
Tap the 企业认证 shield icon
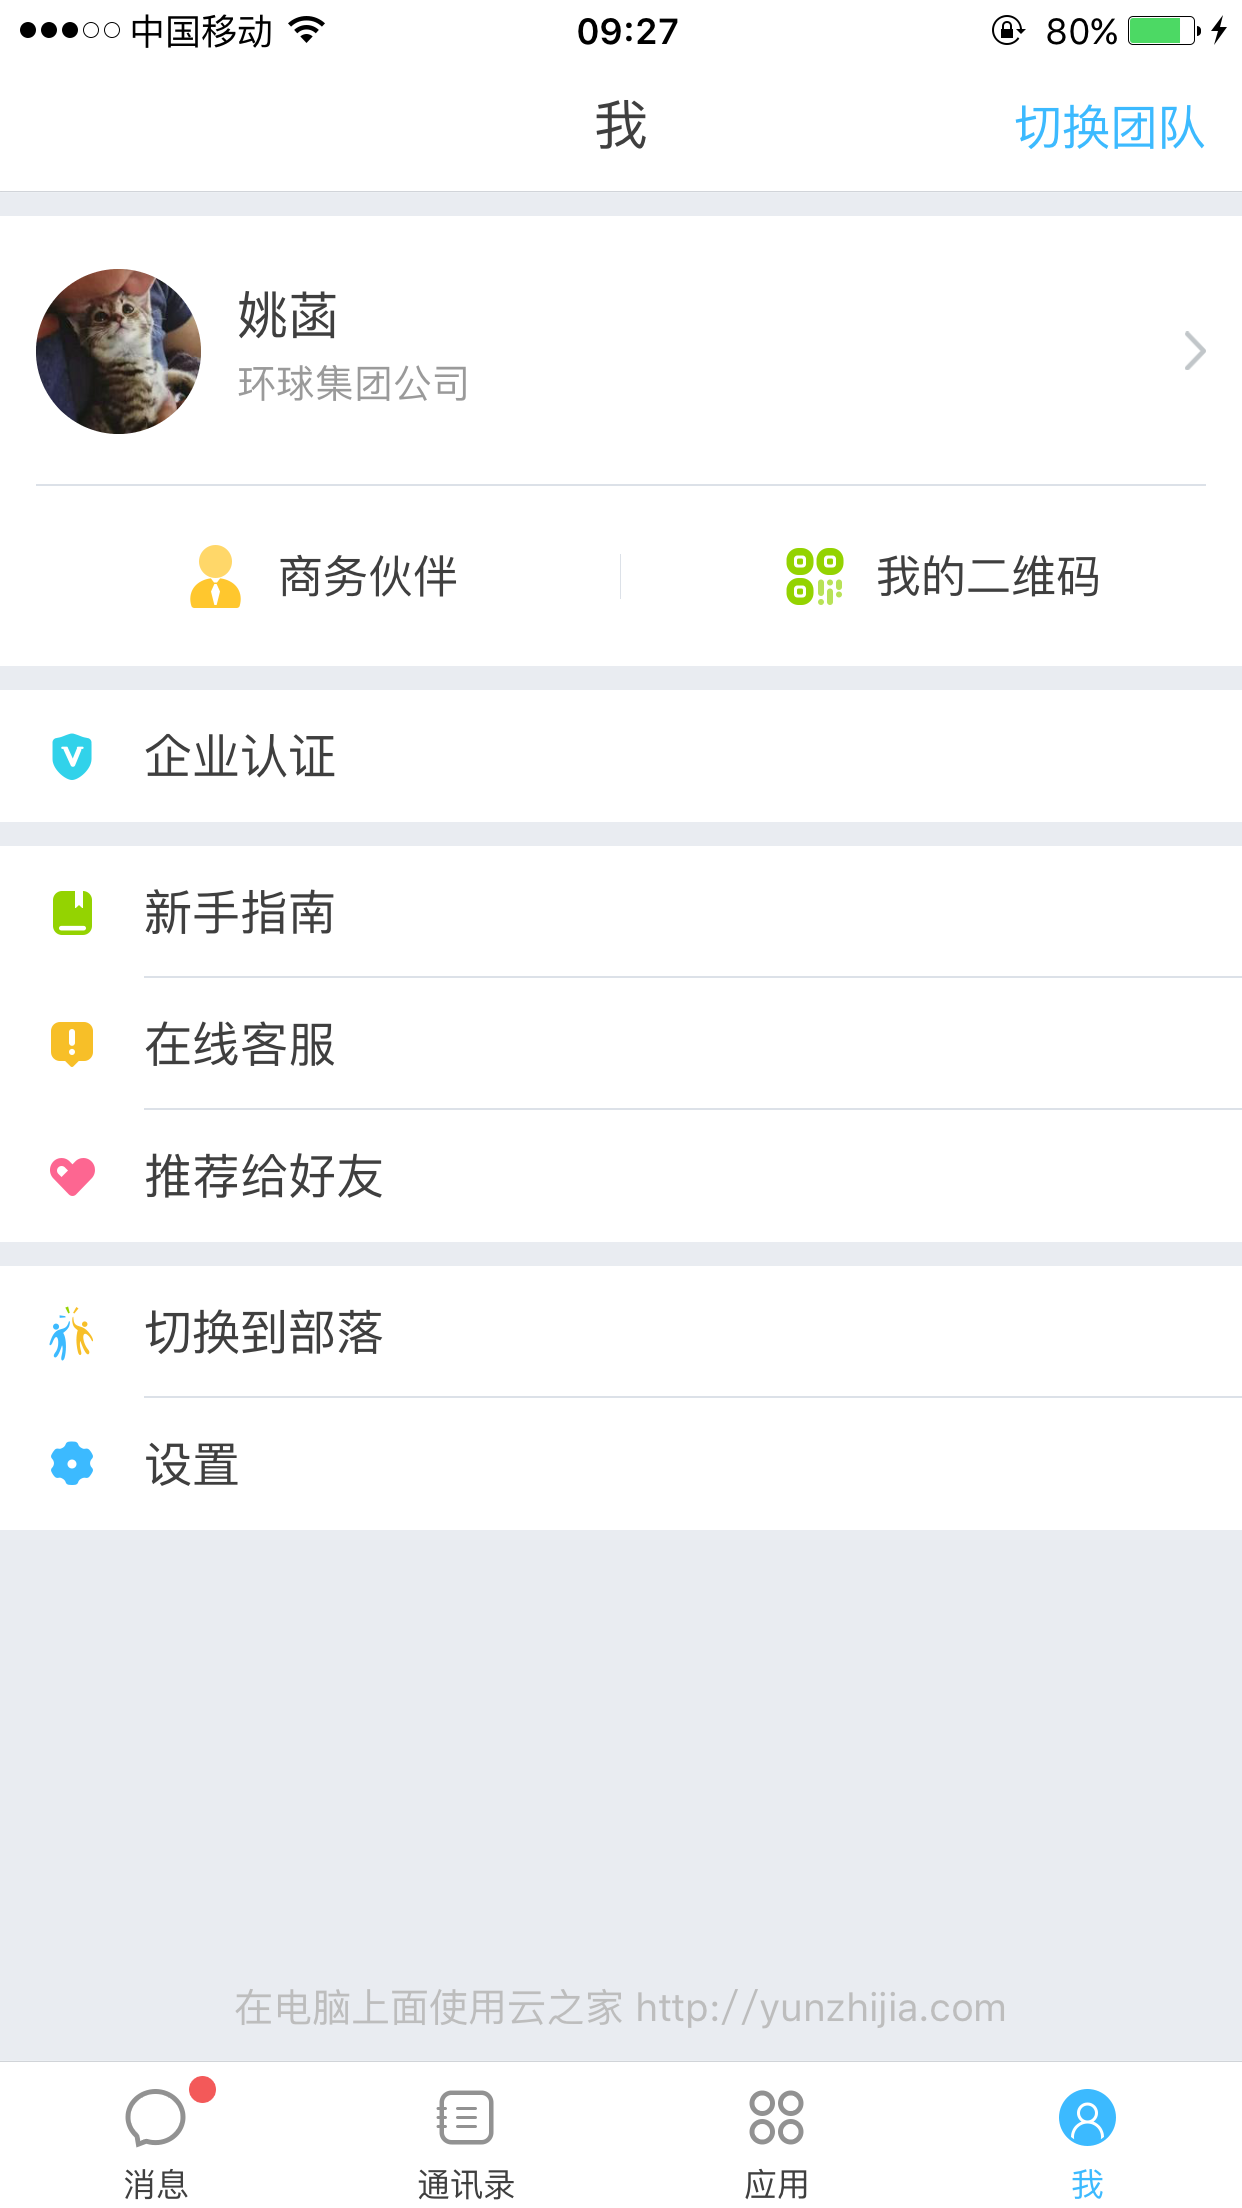coord(72,756)
